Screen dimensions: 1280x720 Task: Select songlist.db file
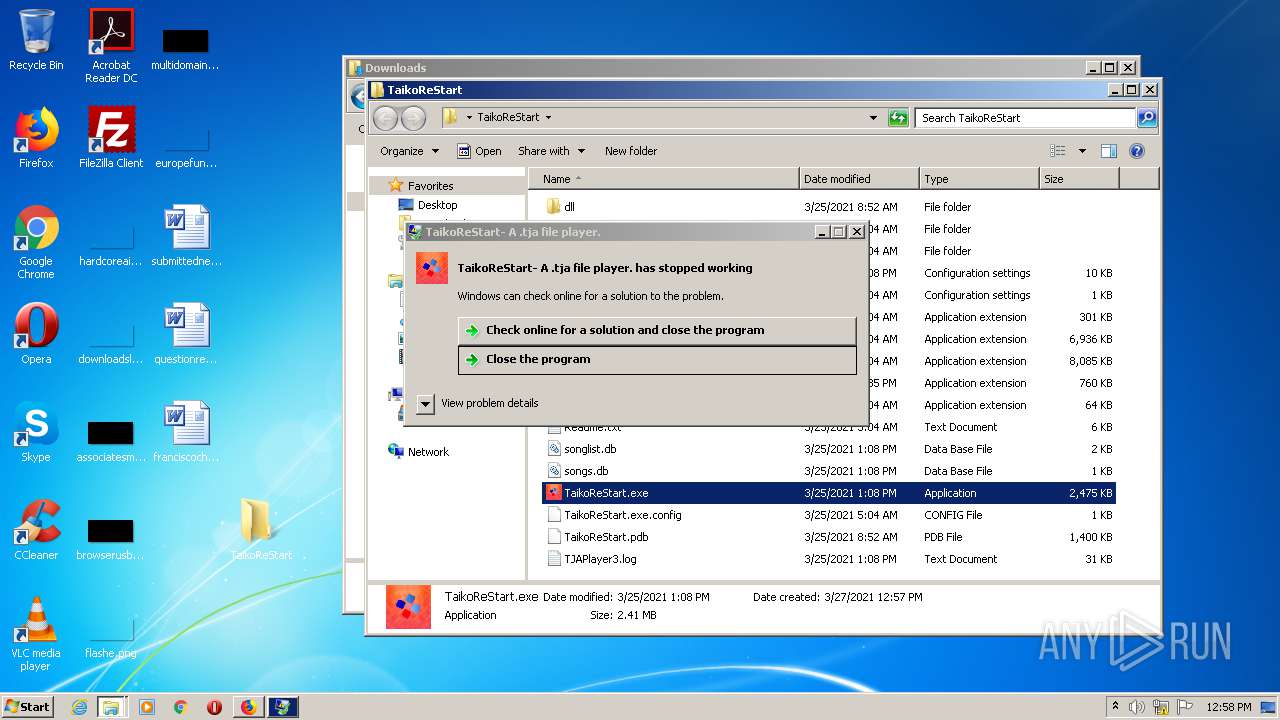pyautogui.click(x=590, y=449)
